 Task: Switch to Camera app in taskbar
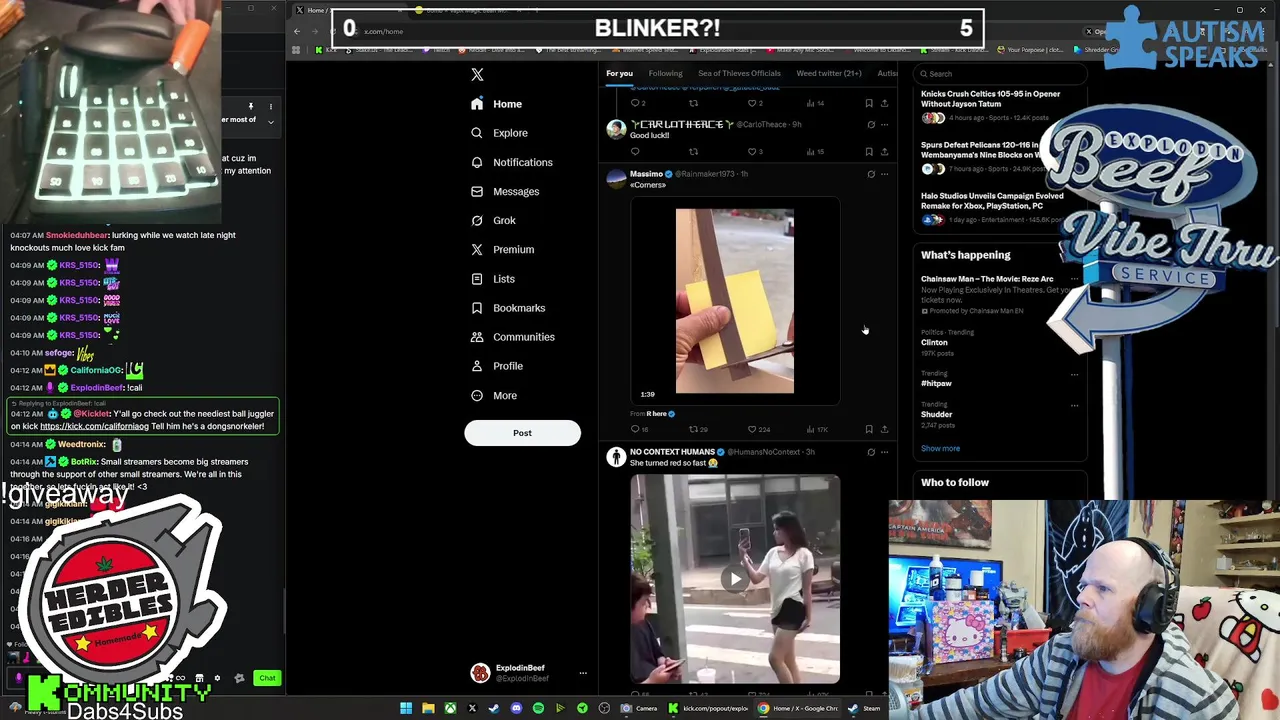click(640, 709)
